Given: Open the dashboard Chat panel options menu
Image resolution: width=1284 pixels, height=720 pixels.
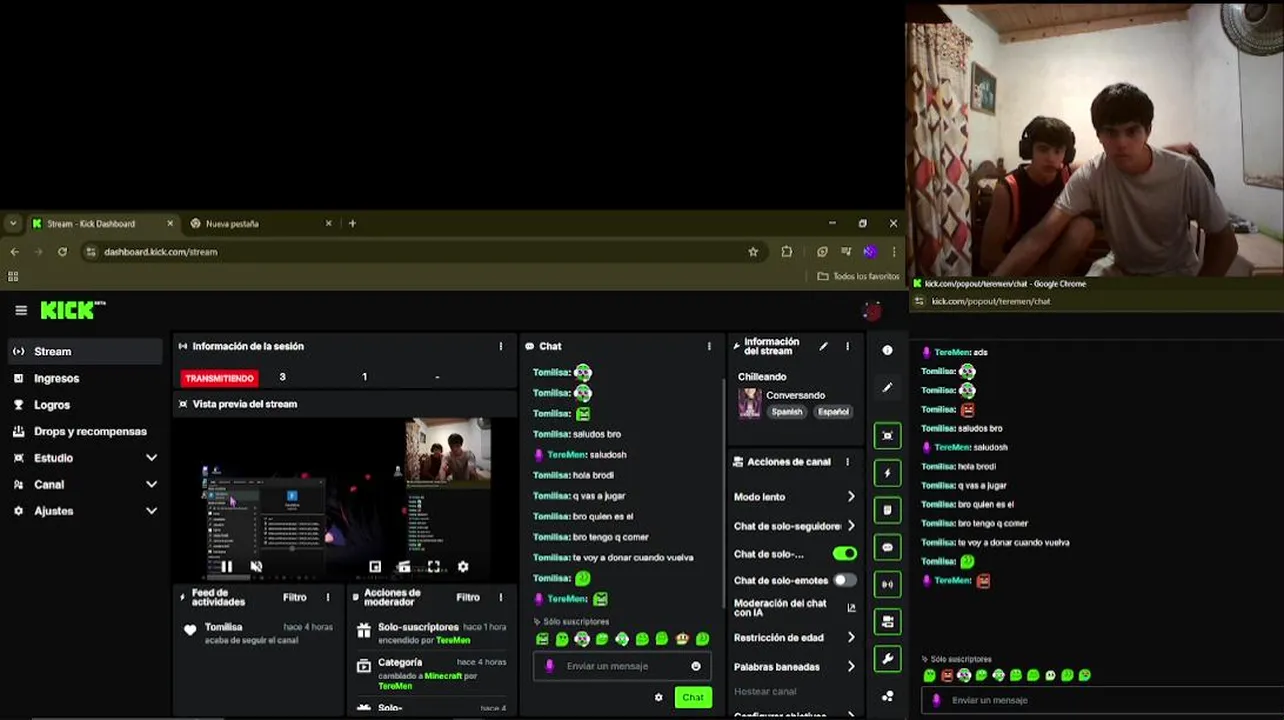Looking at the screenshot, I should [x=709, y=346].
